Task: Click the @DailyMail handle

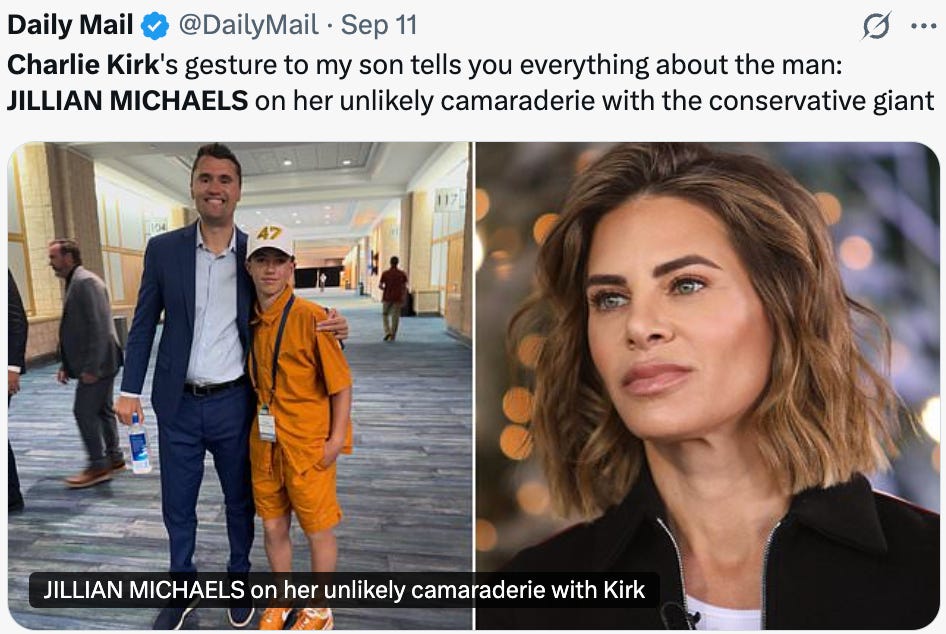Action: click(248, 25)
